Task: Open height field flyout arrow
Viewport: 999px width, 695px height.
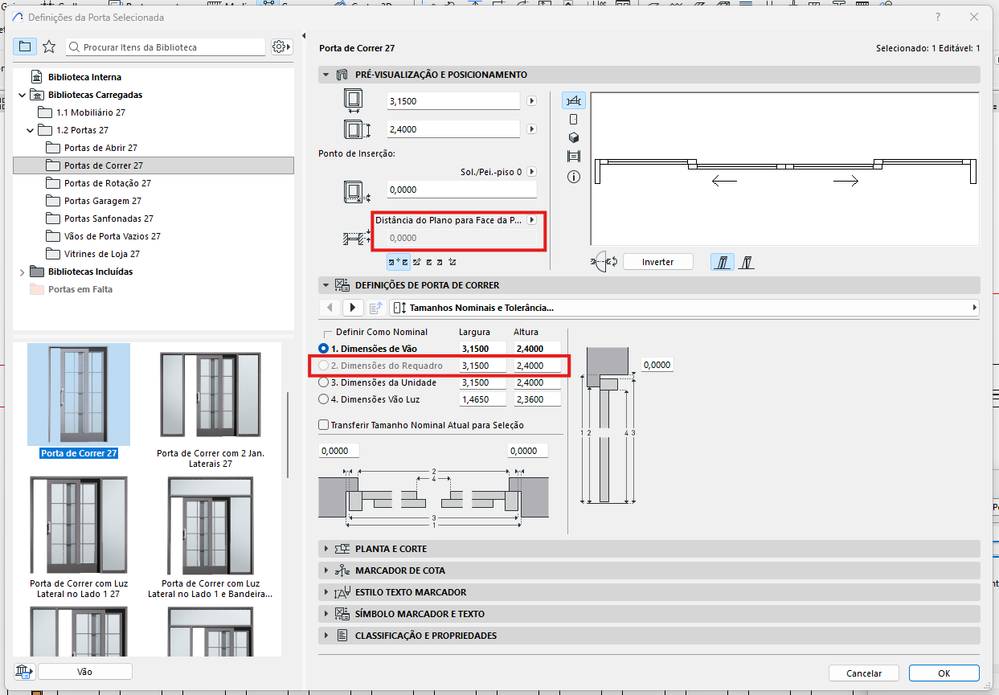Action: click(x=531, y=129)
